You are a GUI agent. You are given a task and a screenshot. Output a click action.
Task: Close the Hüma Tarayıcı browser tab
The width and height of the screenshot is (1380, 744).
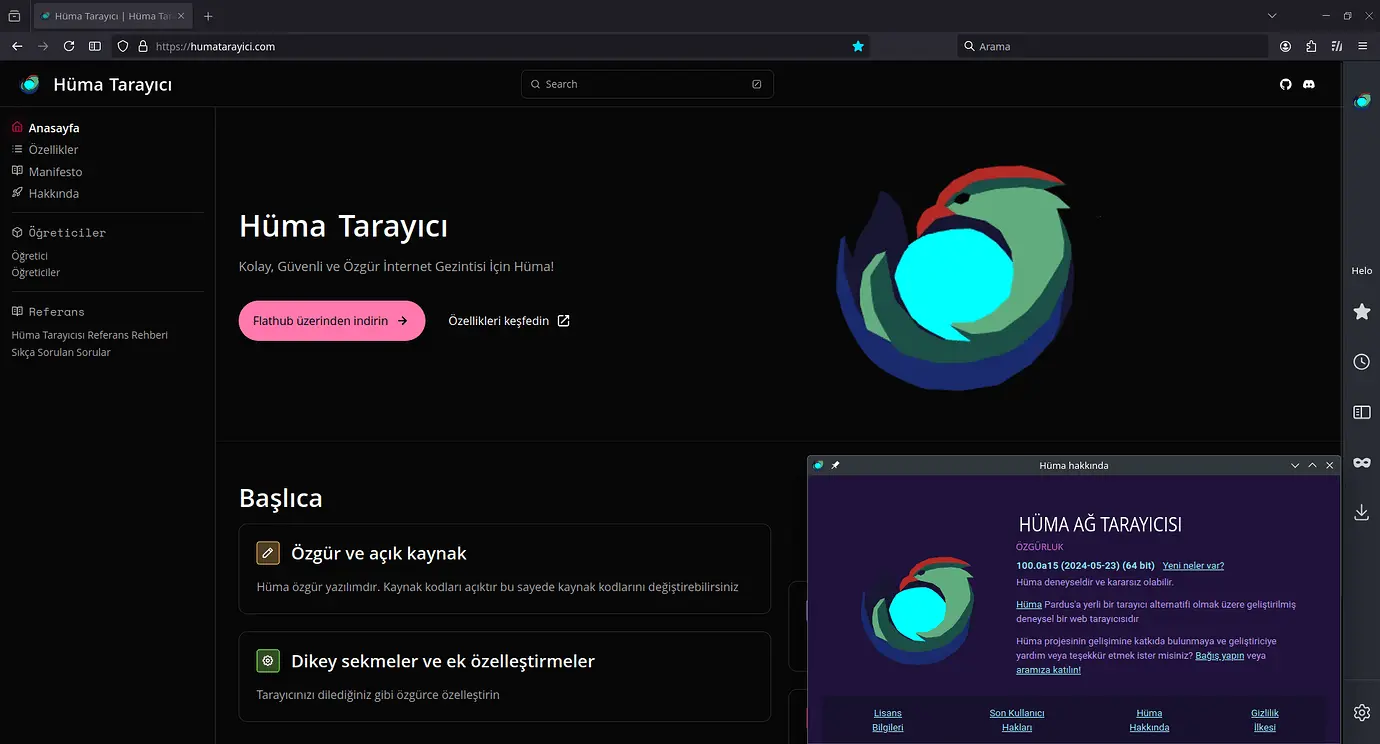(181, 16)
